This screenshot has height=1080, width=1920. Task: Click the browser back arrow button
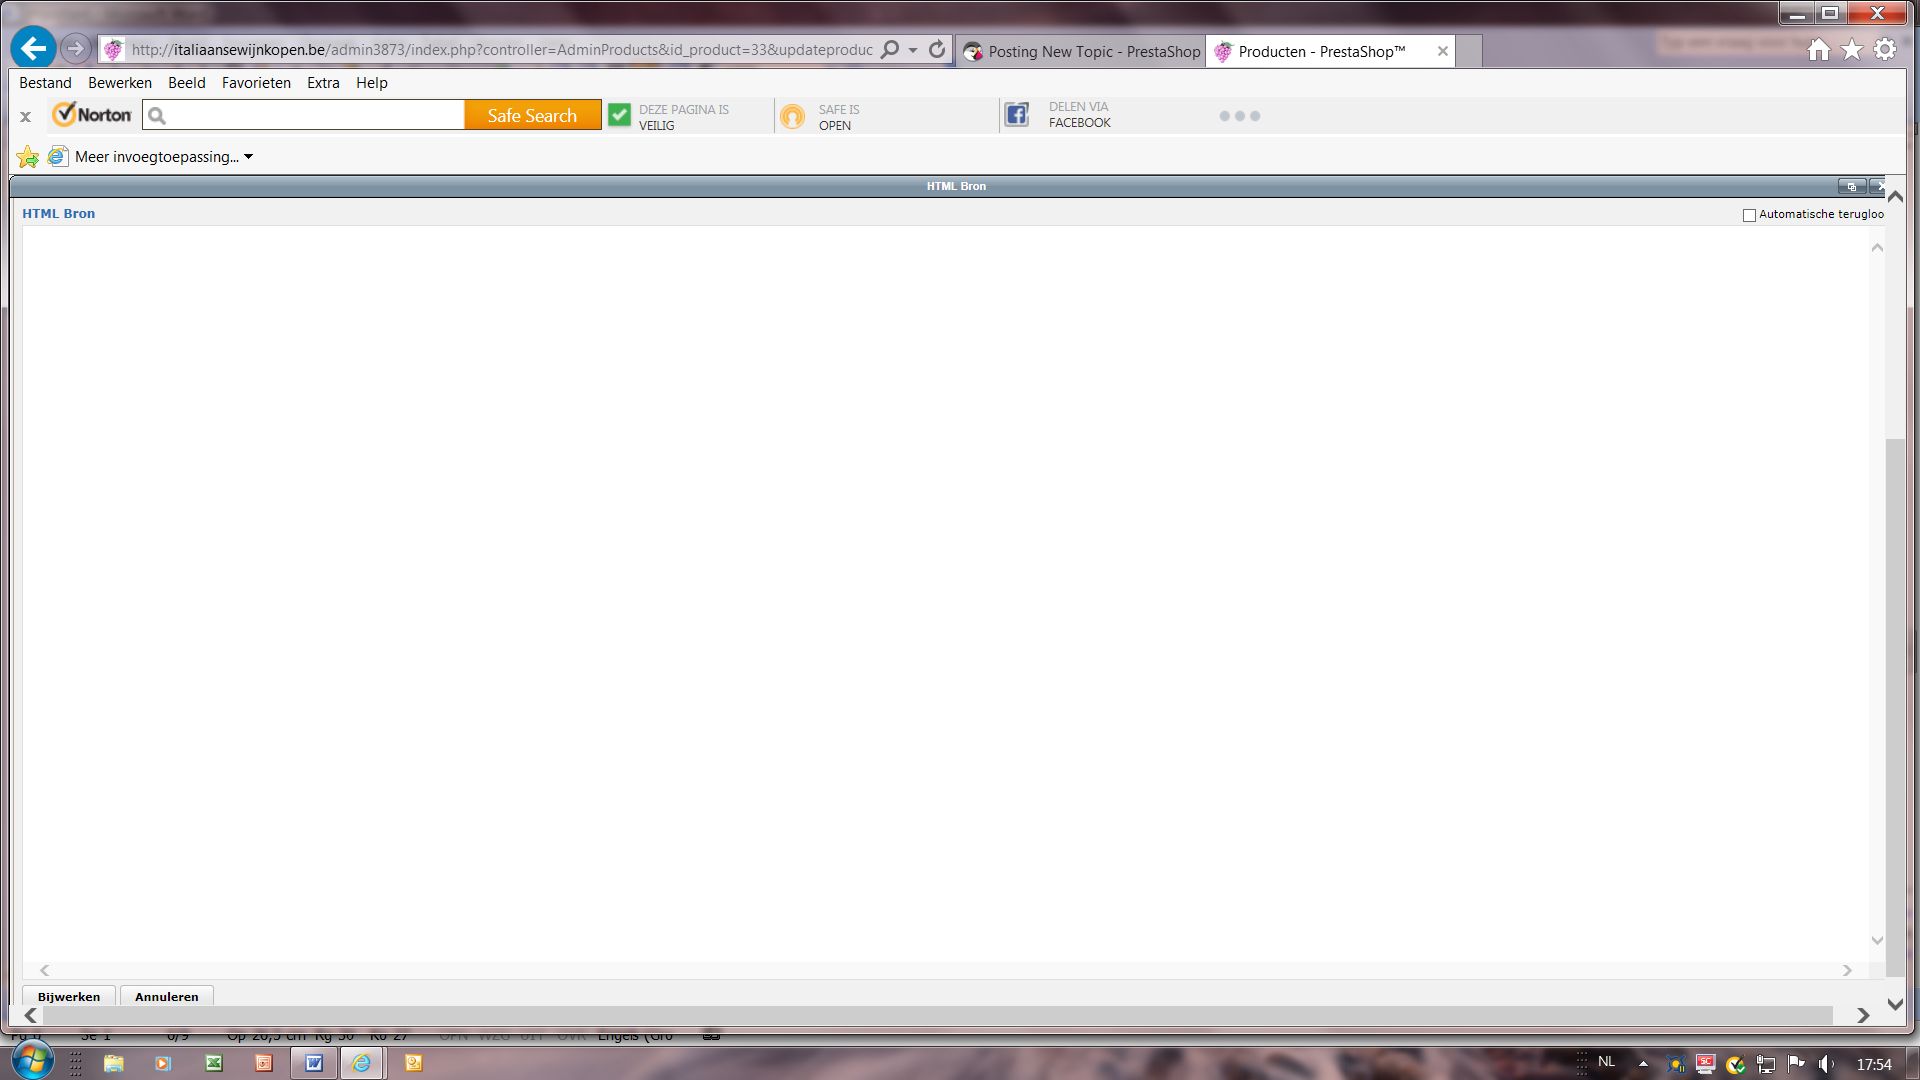tap(33, 48)
